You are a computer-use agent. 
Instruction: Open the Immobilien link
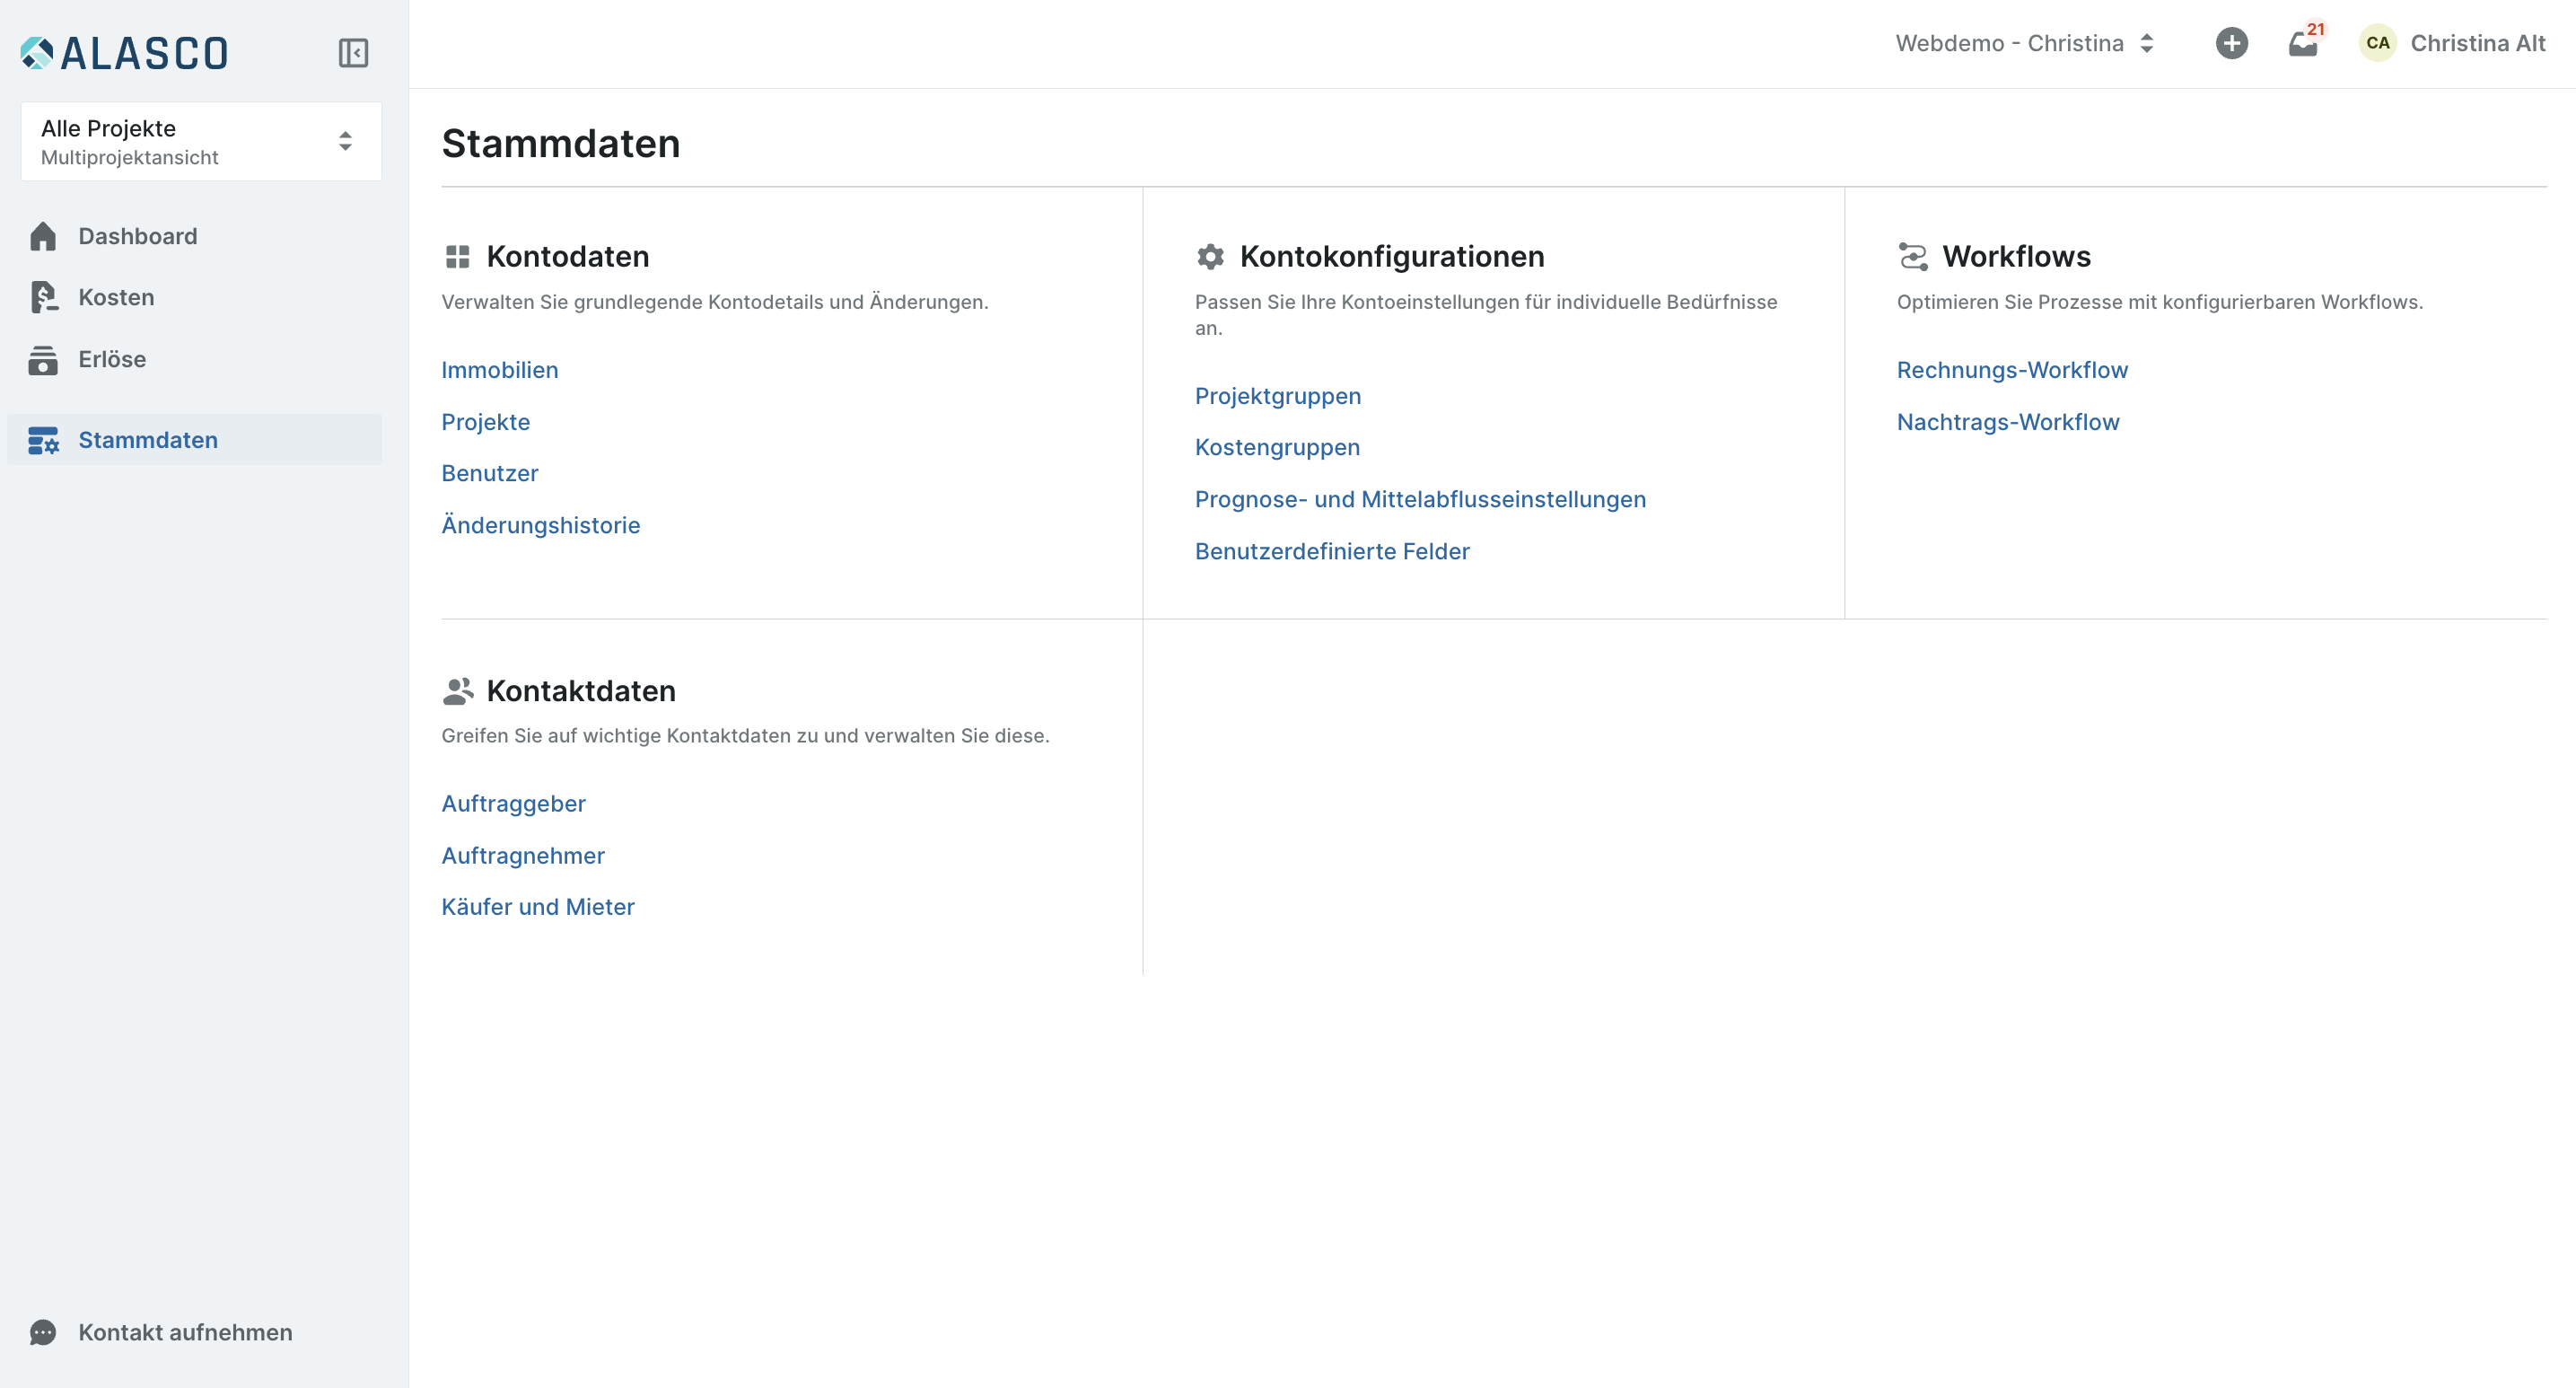click(x=500, y=370)
